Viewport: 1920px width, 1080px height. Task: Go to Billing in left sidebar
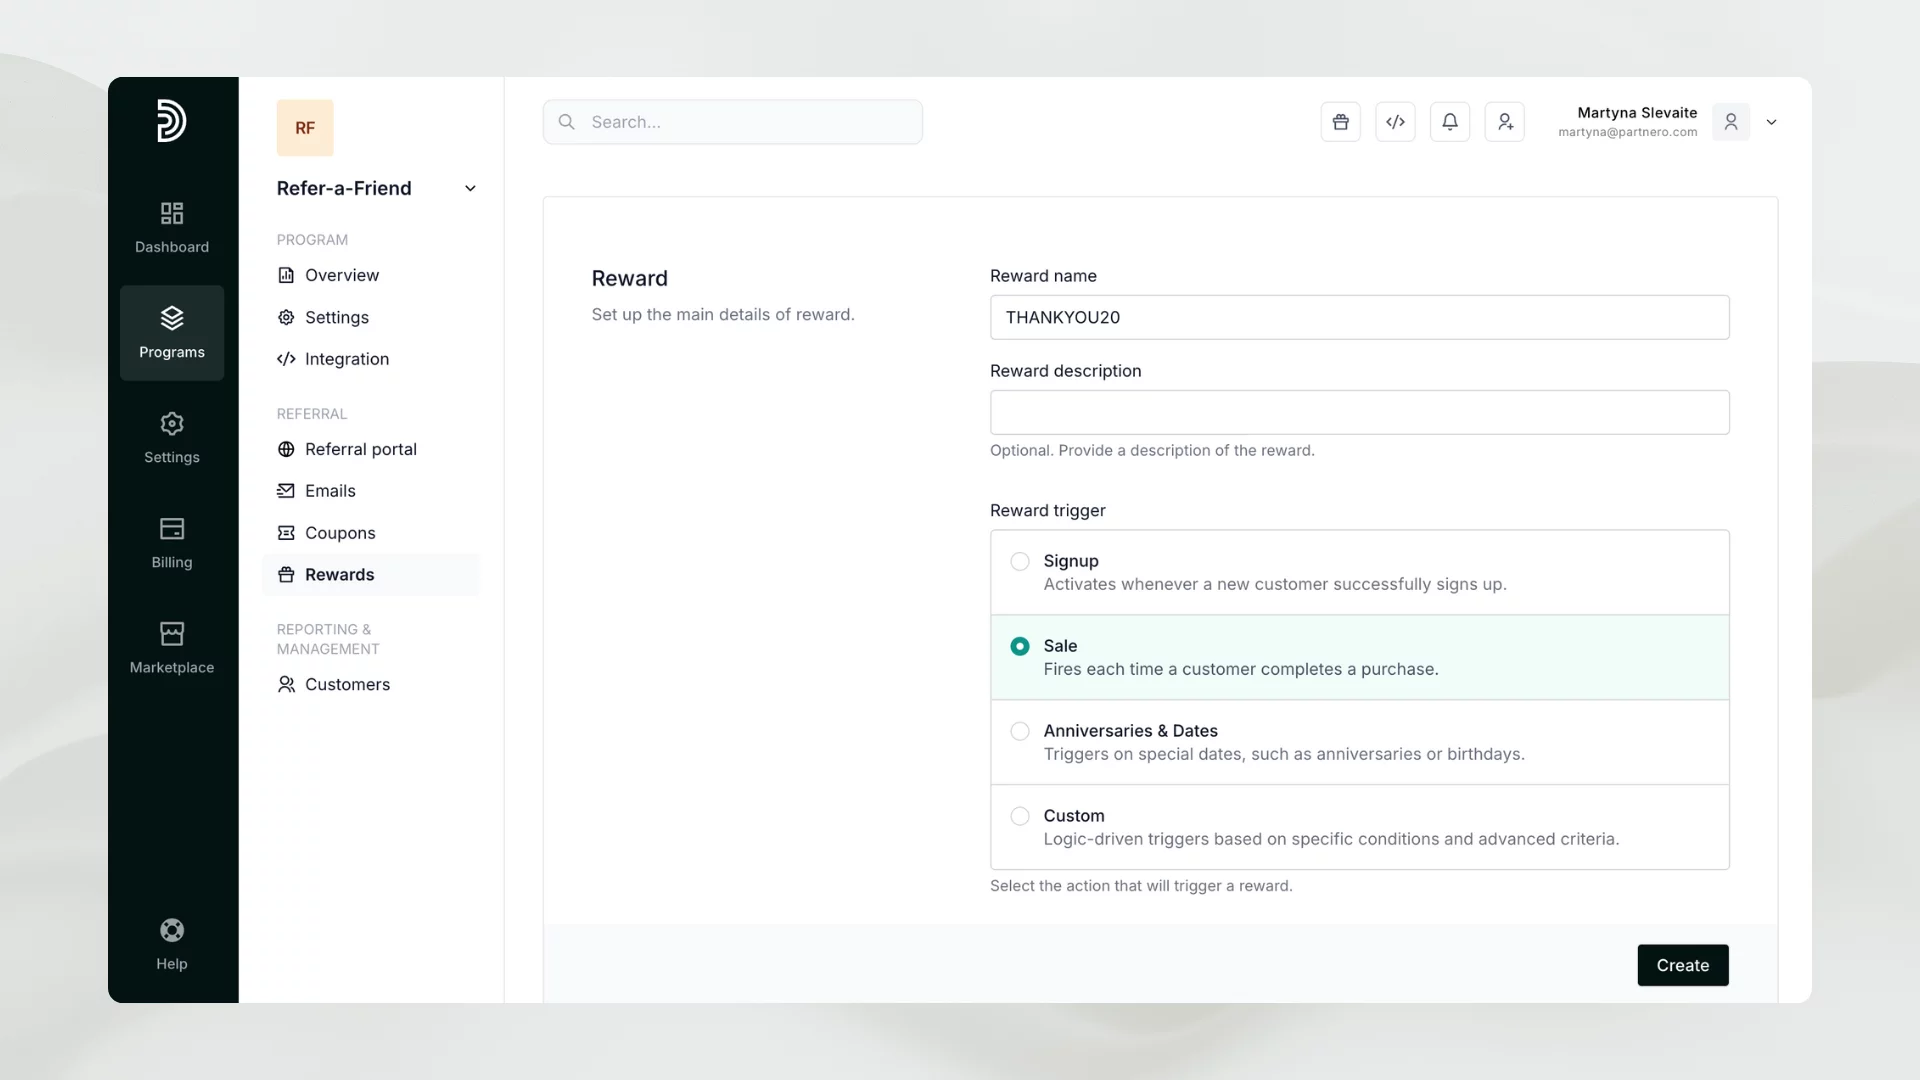click(x=171, y=542)
